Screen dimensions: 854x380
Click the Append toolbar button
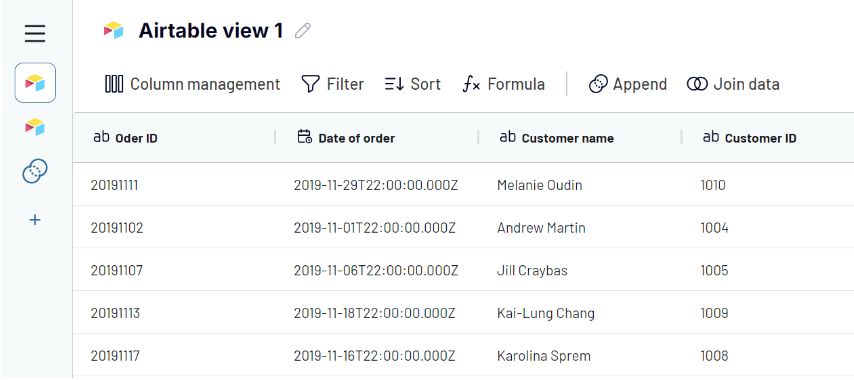pos(627,84)
